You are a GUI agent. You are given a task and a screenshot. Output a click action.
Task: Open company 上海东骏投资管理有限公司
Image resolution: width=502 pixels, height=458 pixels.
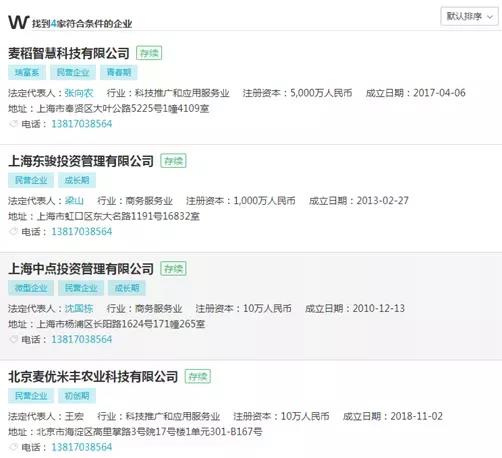pos(81,161)
